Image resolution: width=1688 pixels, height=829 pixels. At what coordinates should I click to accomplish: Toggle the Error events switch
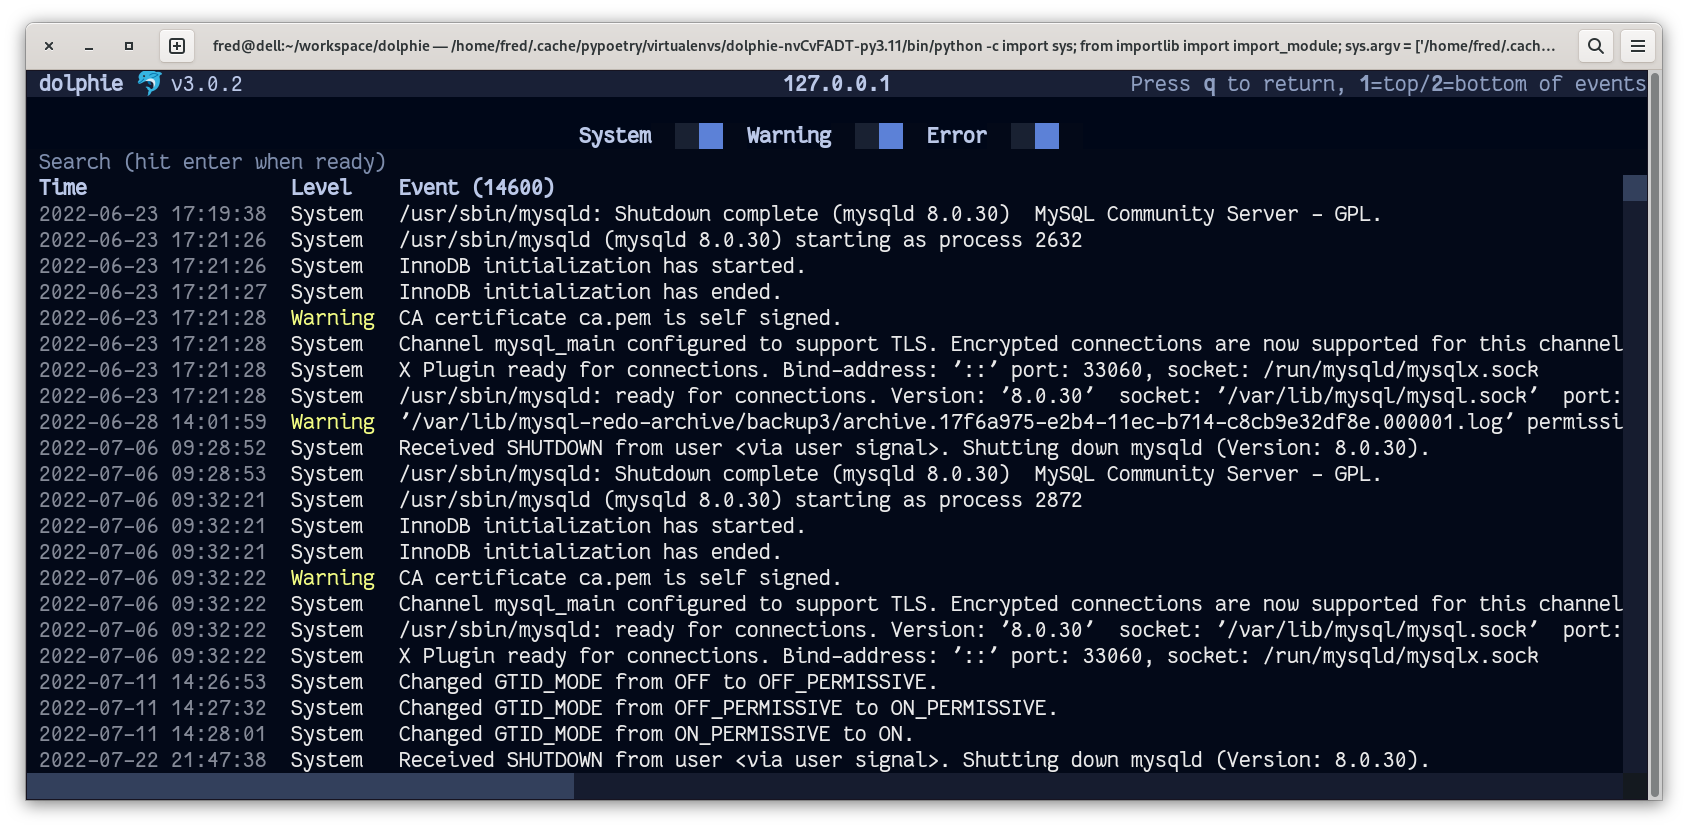[x=1035, y=136]
